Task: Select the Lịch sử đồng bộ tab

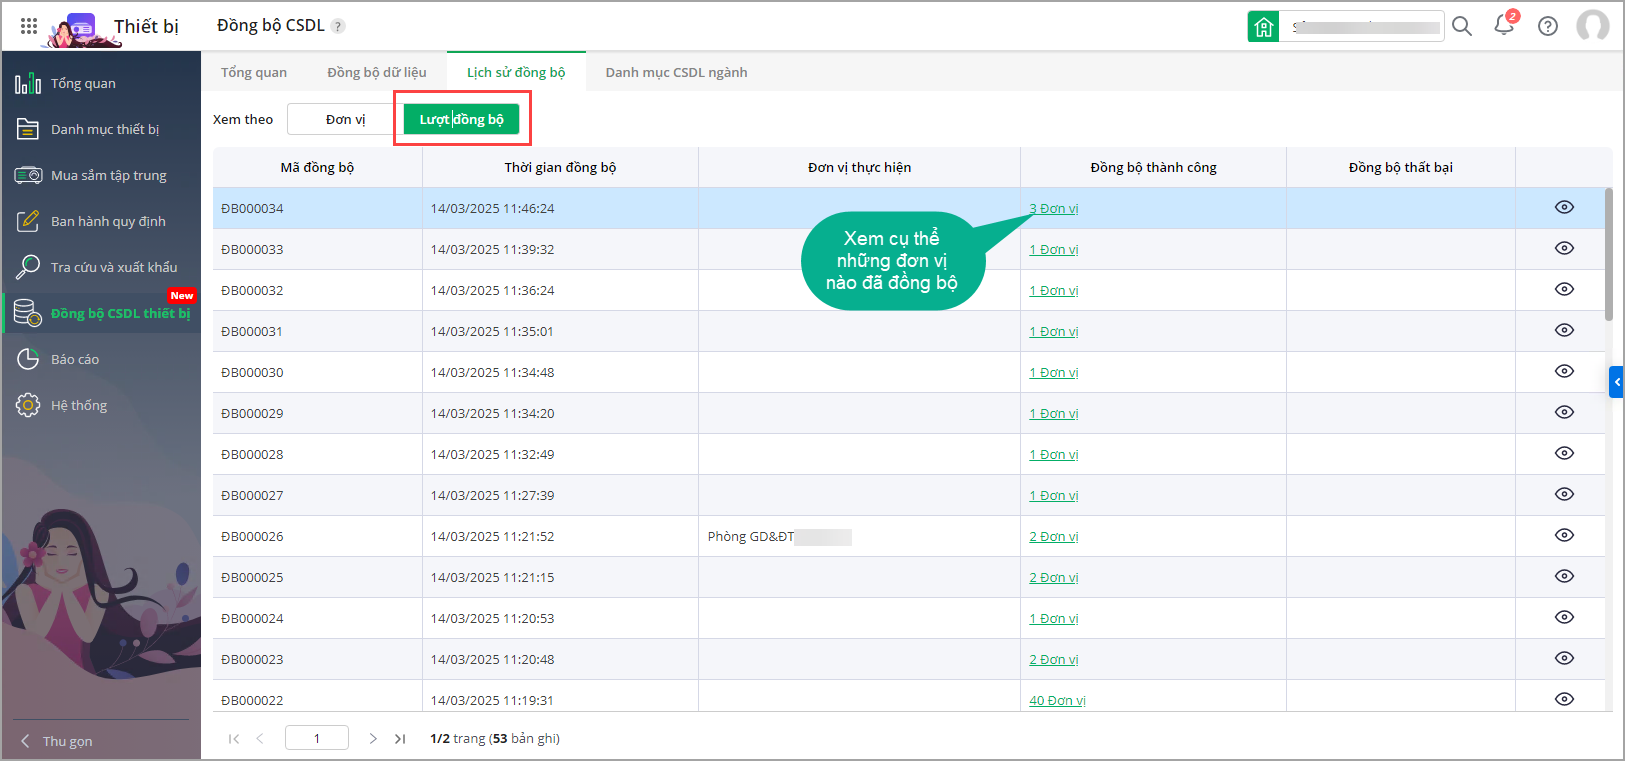Action: pos(516,72)
